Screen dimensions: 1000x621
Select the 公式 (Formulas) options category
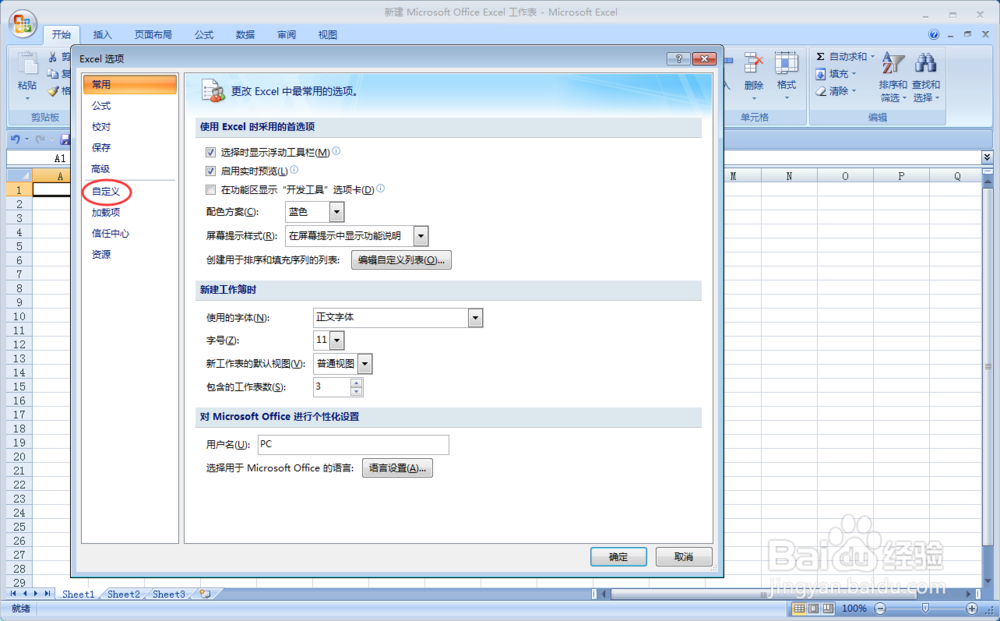pos(101,105)
